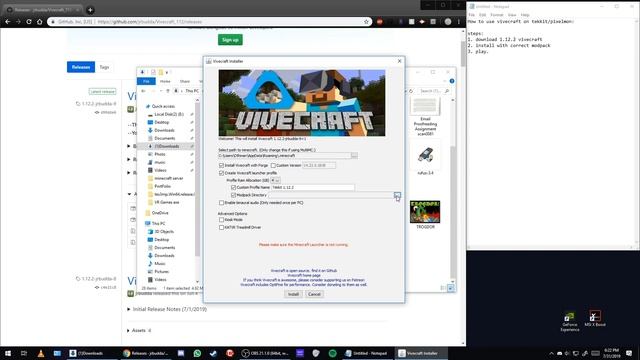
Task: Click the Cancel button in installer
Action: click(x=314, y=294)
